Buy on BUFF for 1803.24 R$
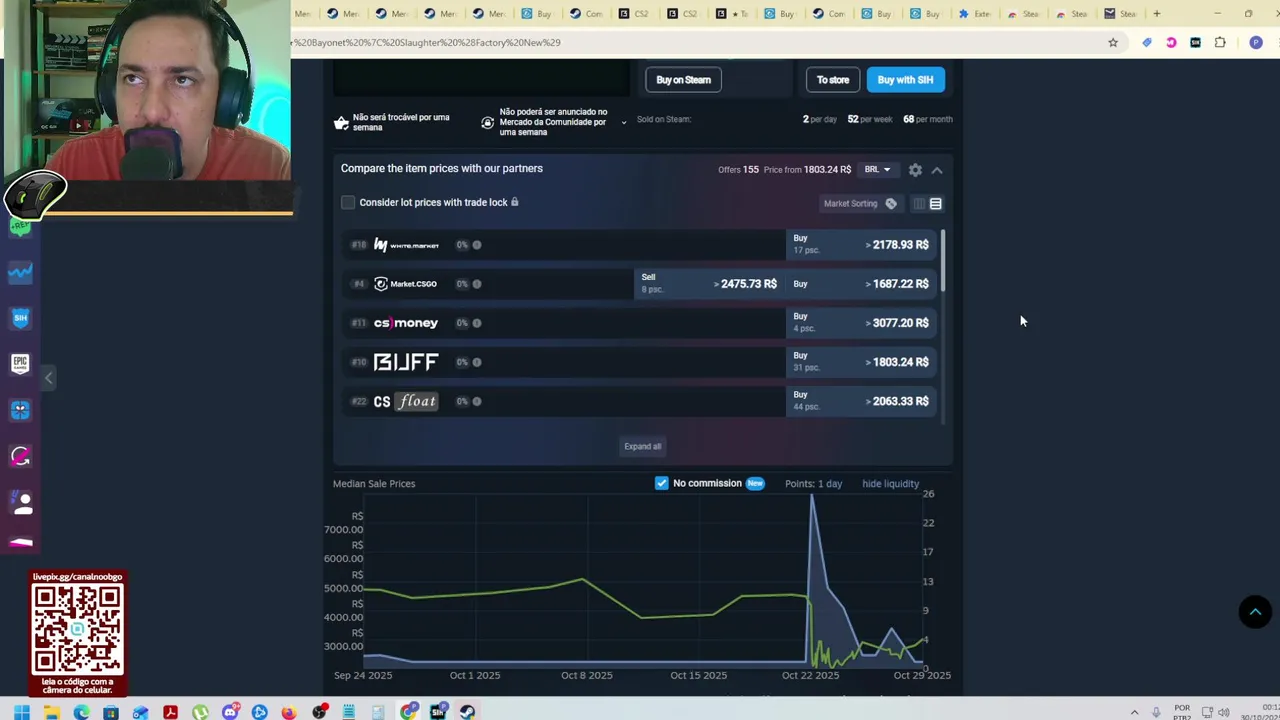This screenshot has height=720, width=1280. point(861,362)
